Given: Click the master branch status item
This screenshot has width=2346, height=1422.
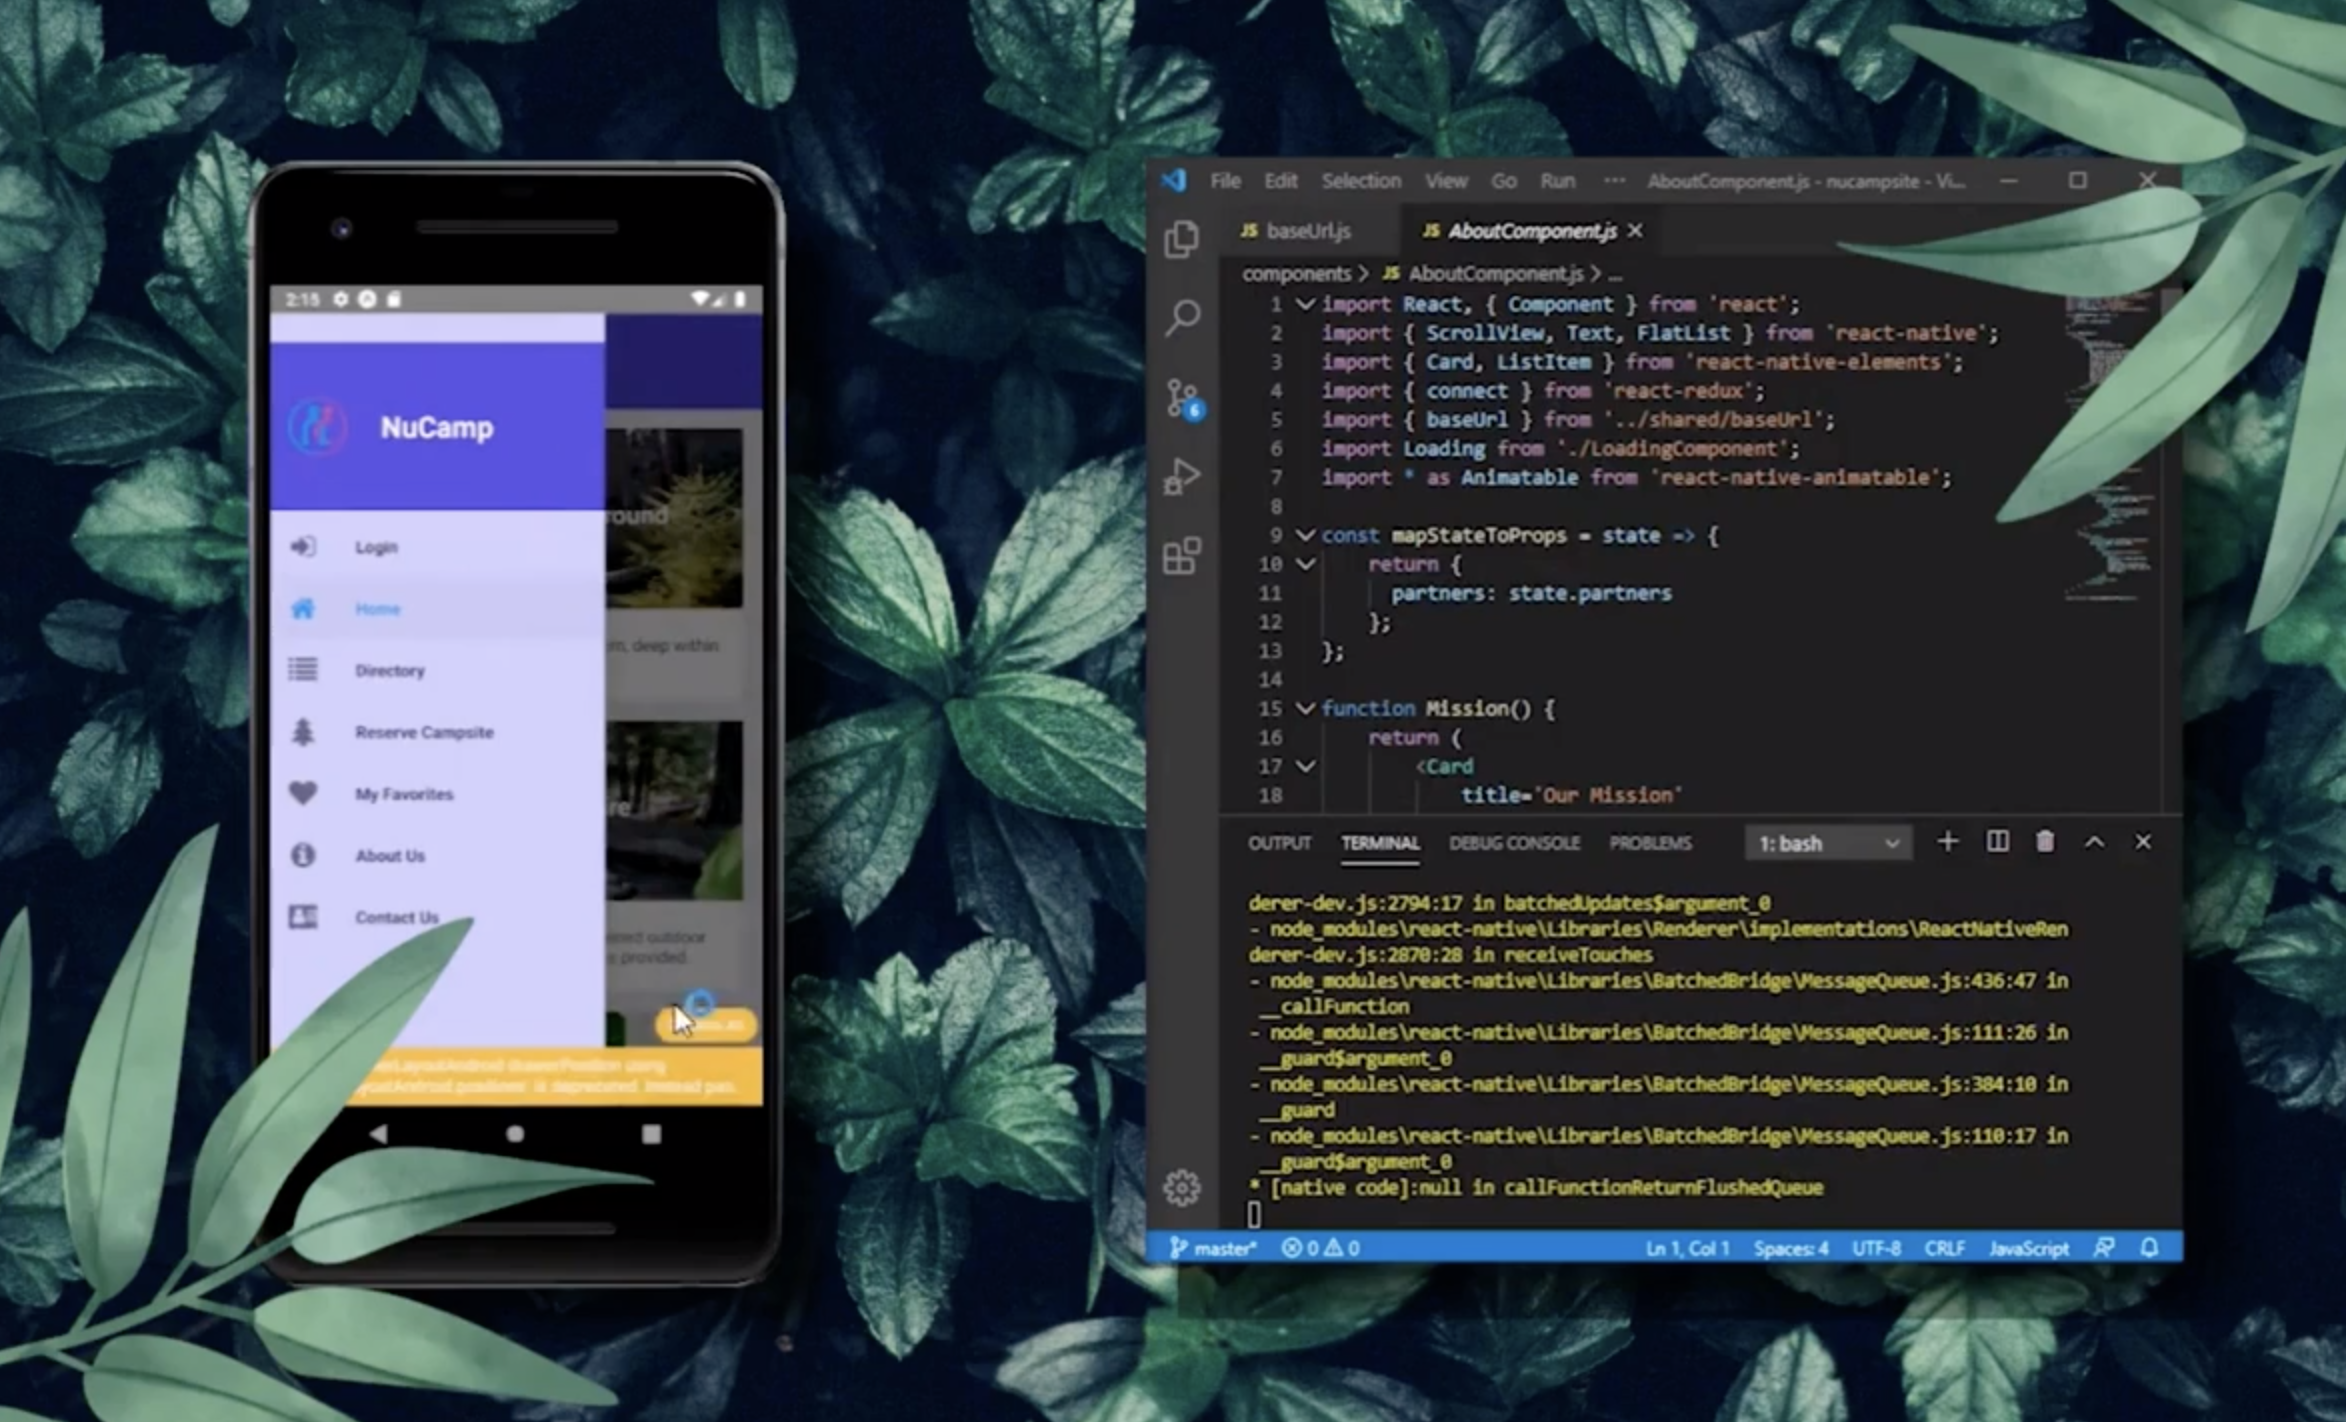Looking at the screenshot, I should tap(1213, 1248).
